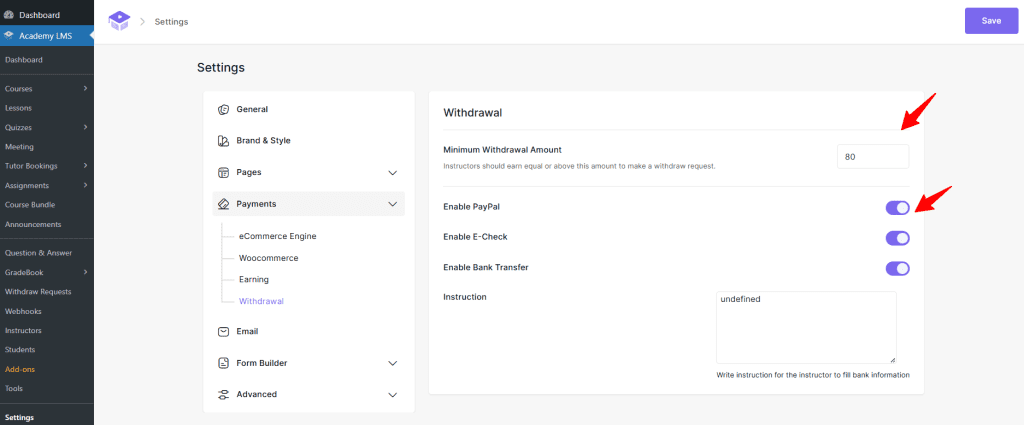Expand the Assignments submenu arrow
Viewport: 1024px width, 425px height.
click(86, 185)
